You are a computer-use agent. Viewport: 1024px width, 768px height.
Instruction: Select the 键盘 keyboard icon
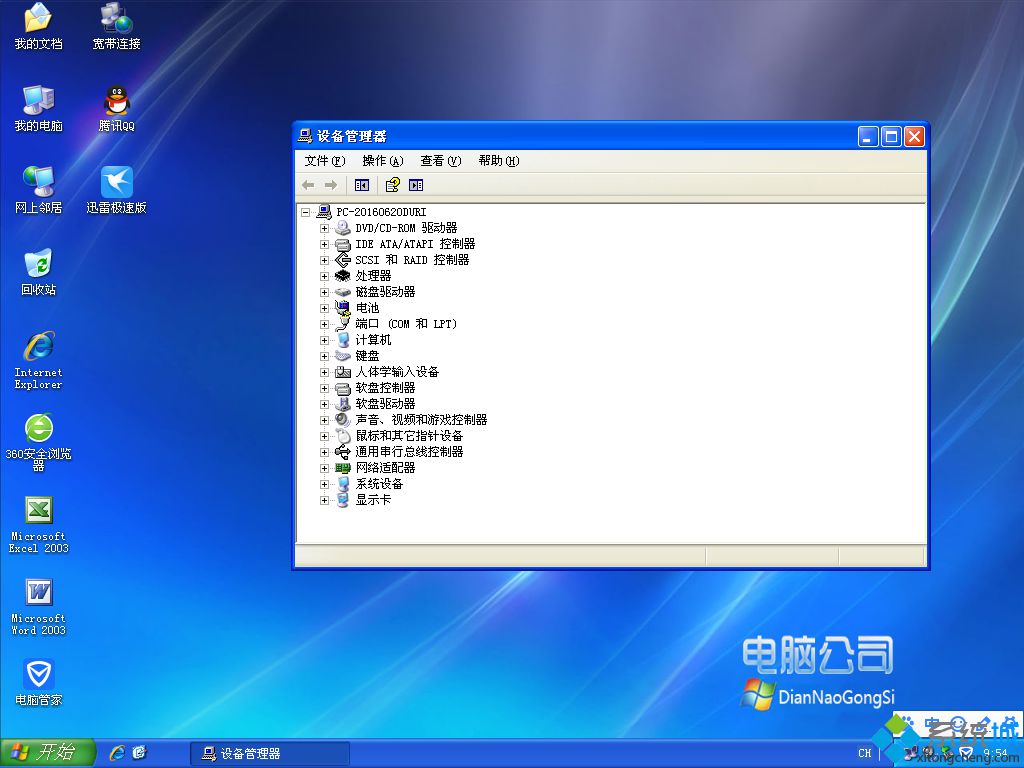(343, 356)
